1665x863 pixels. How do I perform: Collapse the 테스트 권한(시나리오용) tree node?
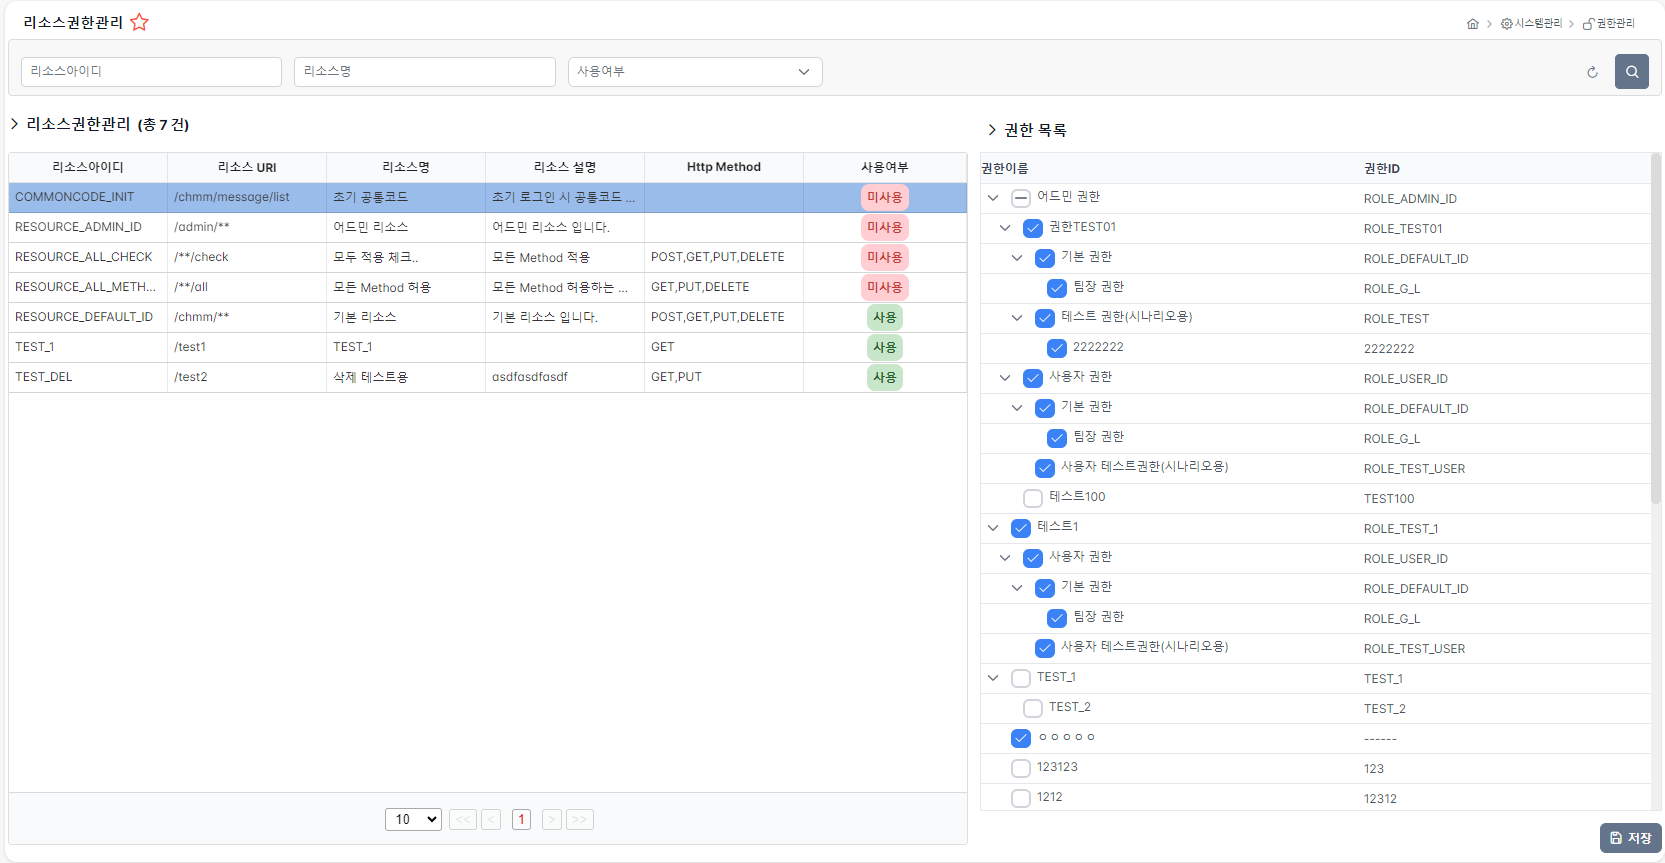[x=1017, y=318]
